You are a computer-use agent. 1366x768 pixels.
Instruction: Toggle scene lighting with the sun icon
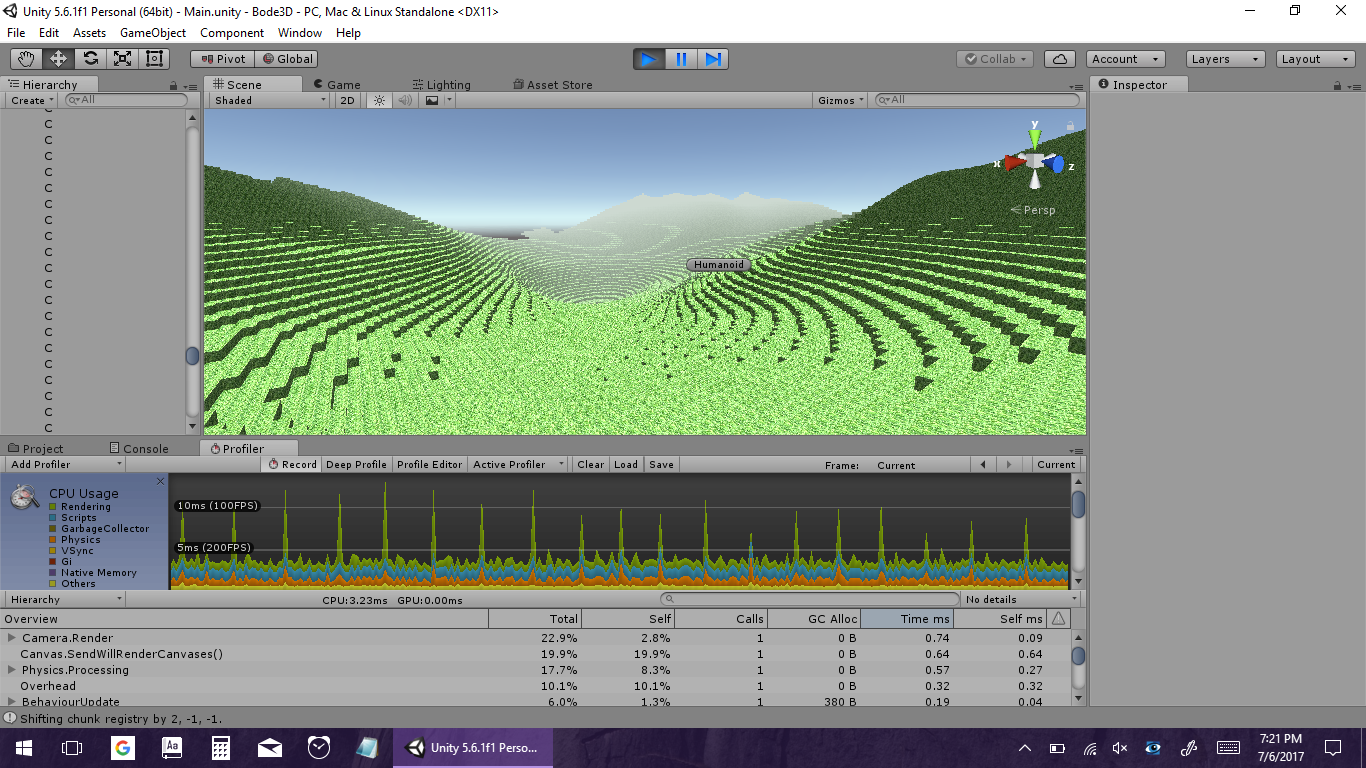[x=379, y=100]
